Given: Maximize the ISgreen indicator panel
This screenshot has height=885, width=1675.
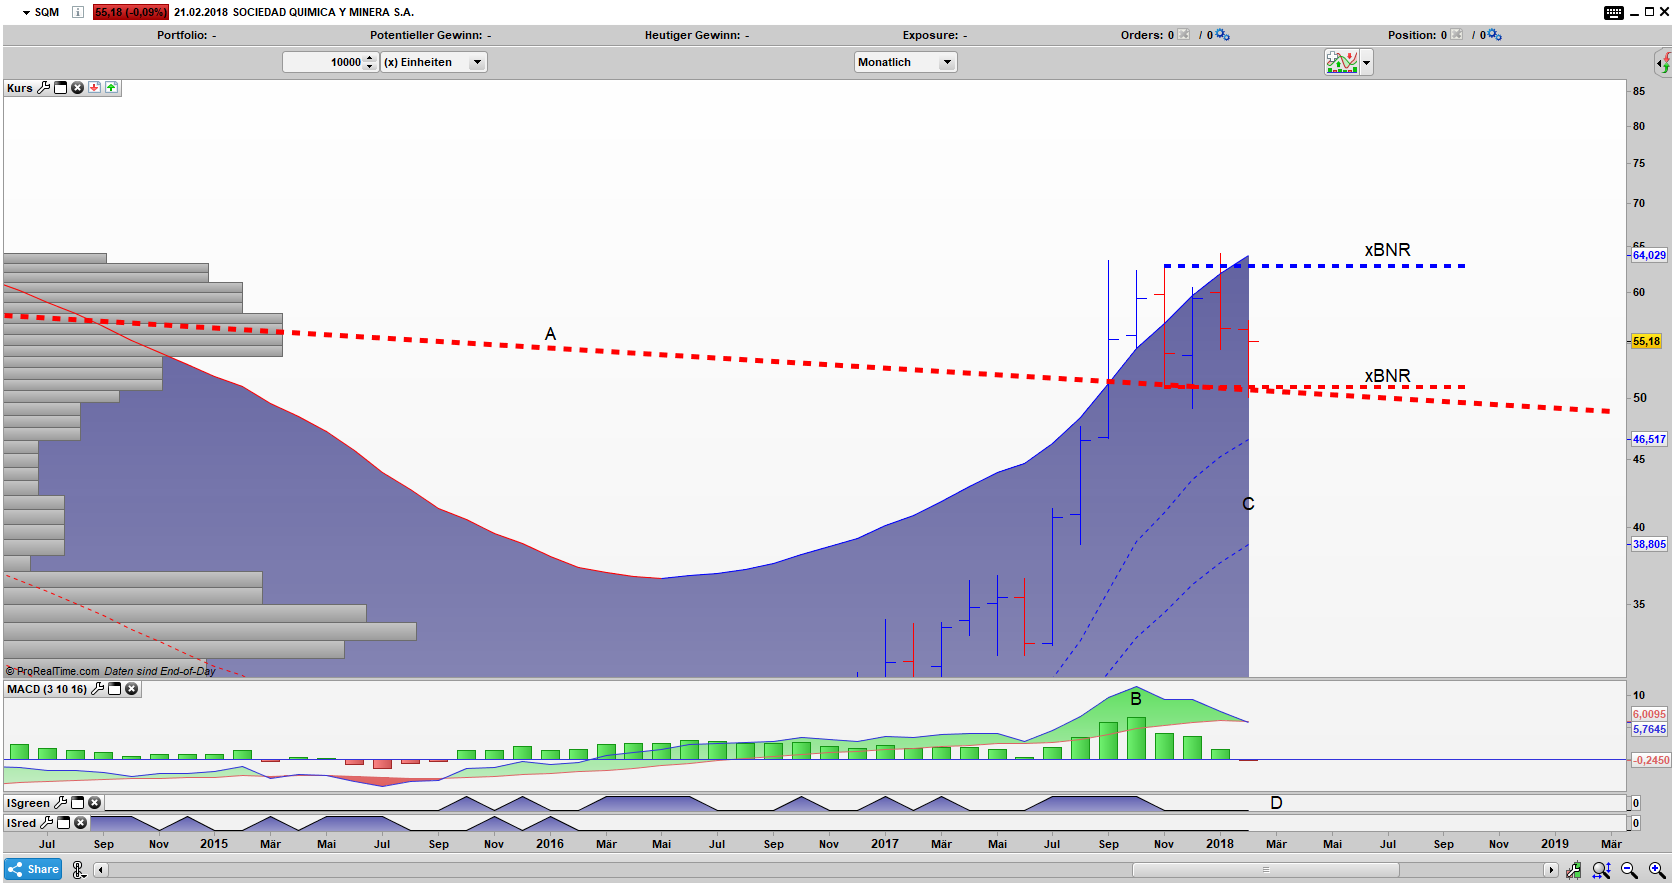Looking at the screenshot, I should pos(77,803).
